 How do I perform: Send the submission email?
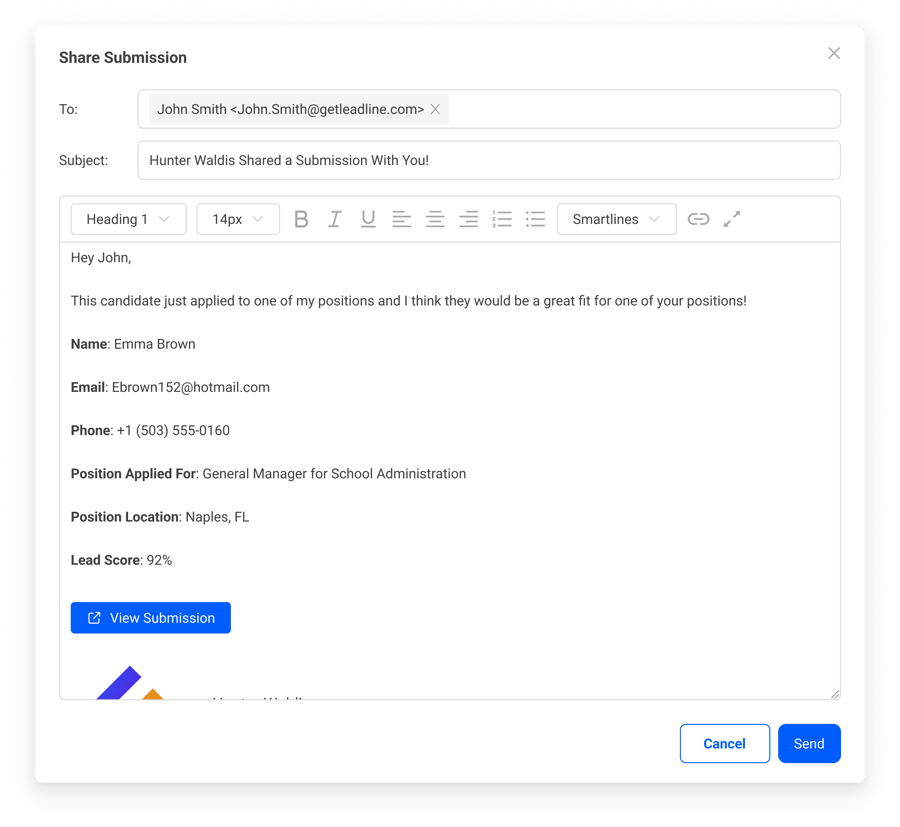click(x=809, y=743)
